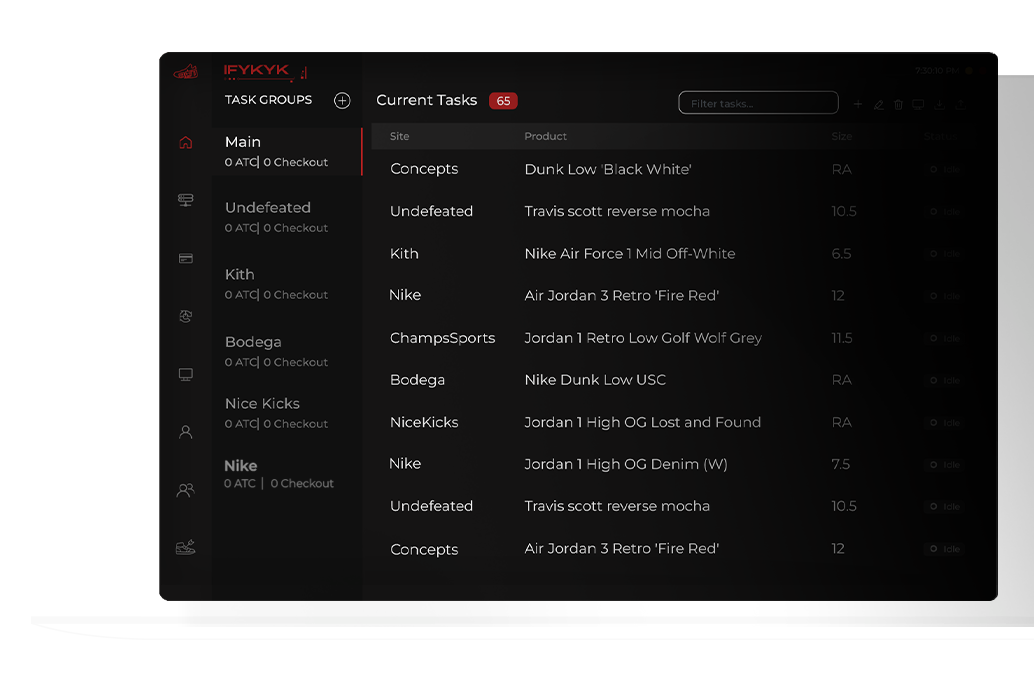1034x700 pixels.
Task: Click the IFYKYK logo text
Action: (x=257, y=71)
